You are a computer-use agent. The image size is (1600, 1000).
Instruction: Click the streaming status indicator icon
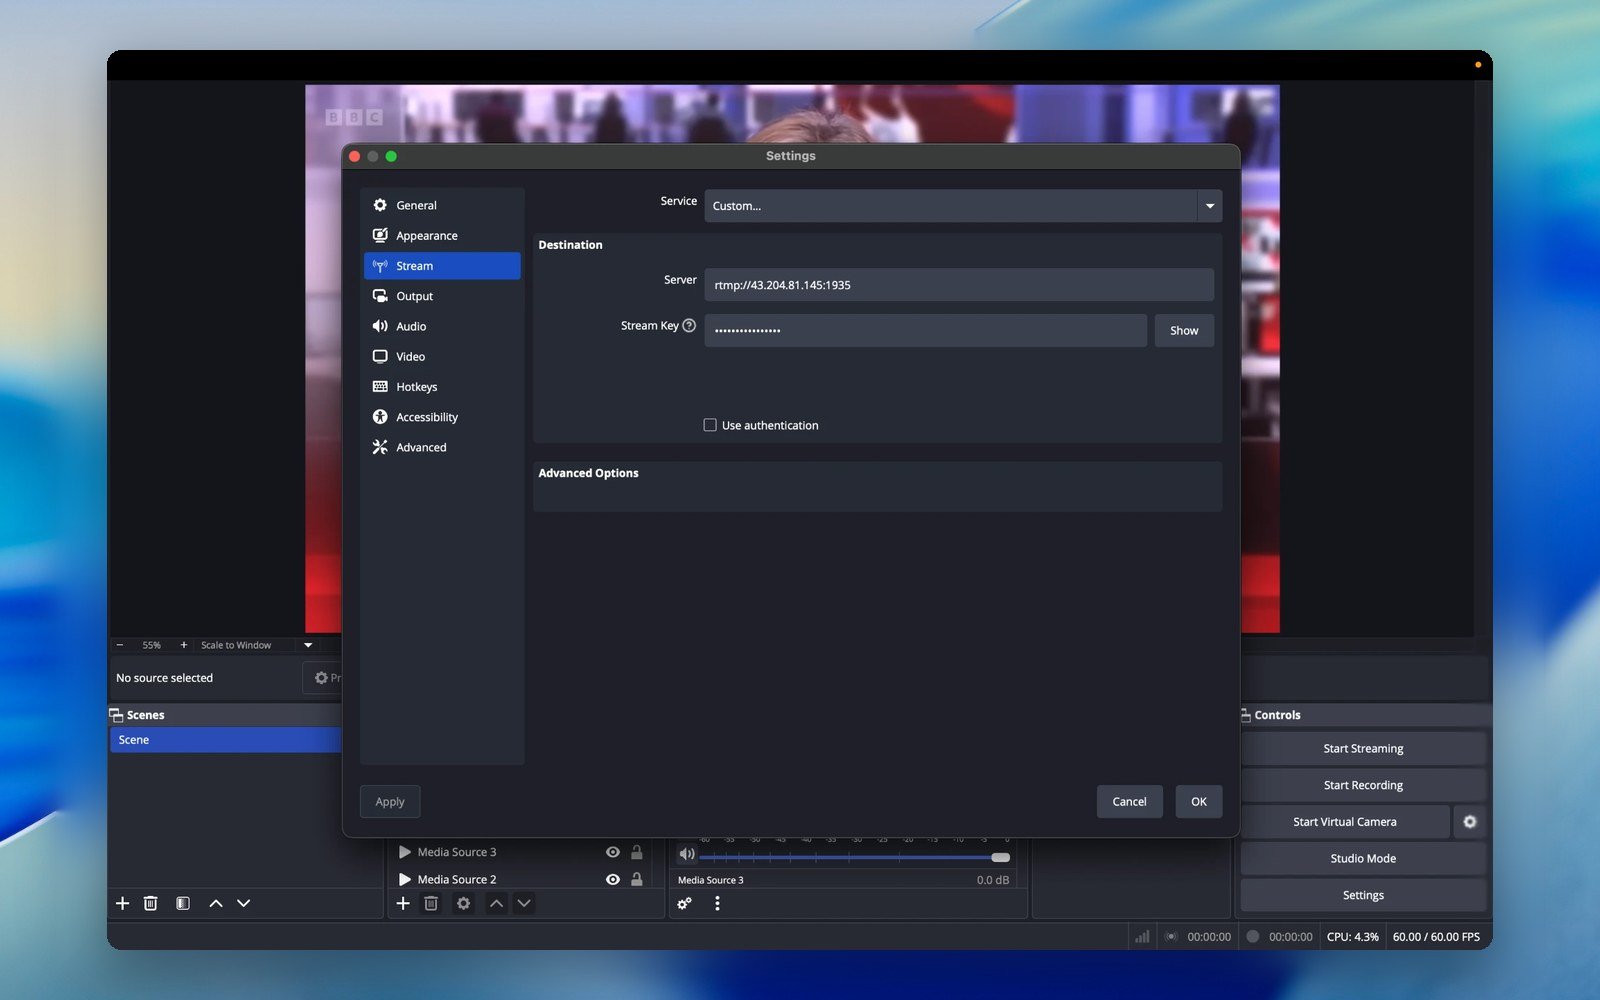(1171, 937)
